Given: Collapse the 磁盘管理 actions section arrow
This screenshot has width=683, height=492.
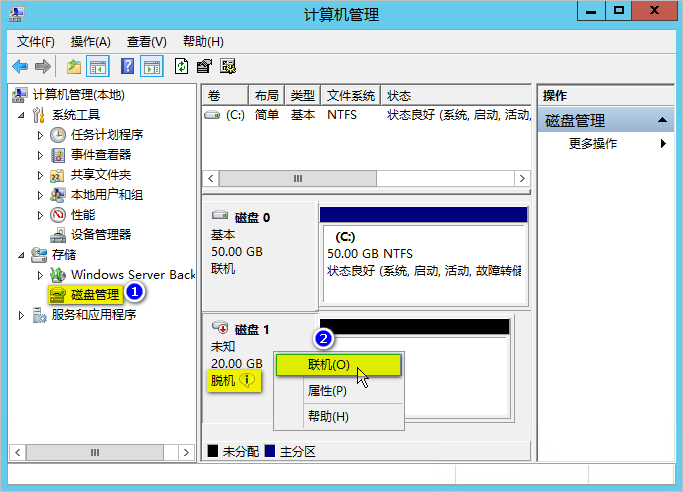Looking at the screenshot, I should pyautogui.click(x=662, y=120).
